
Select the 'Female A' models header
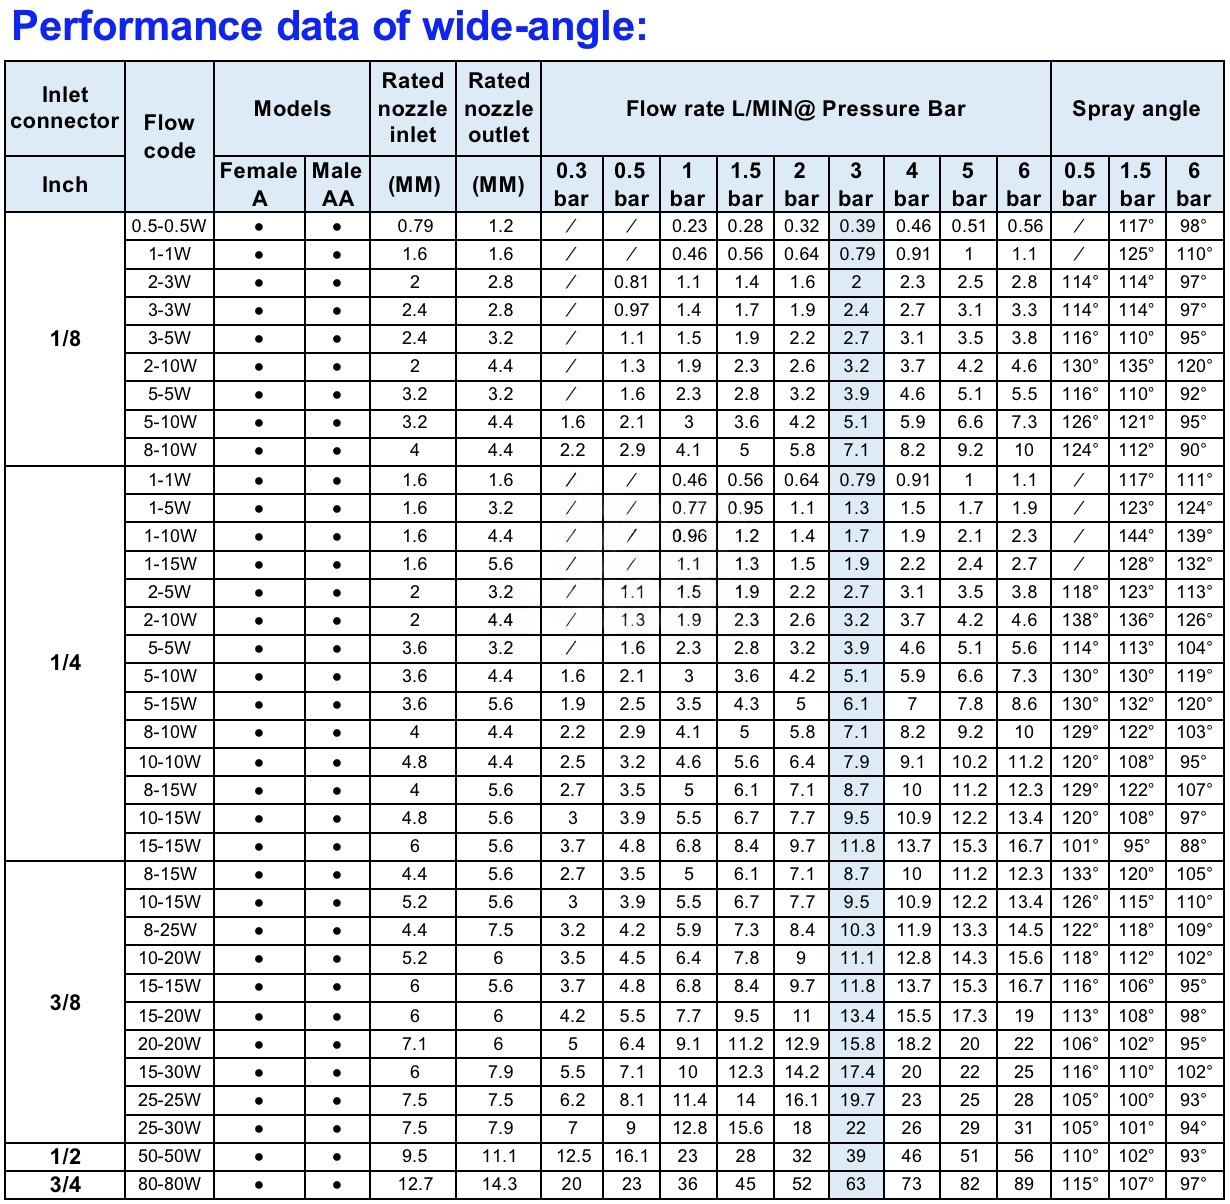[258, 184]
